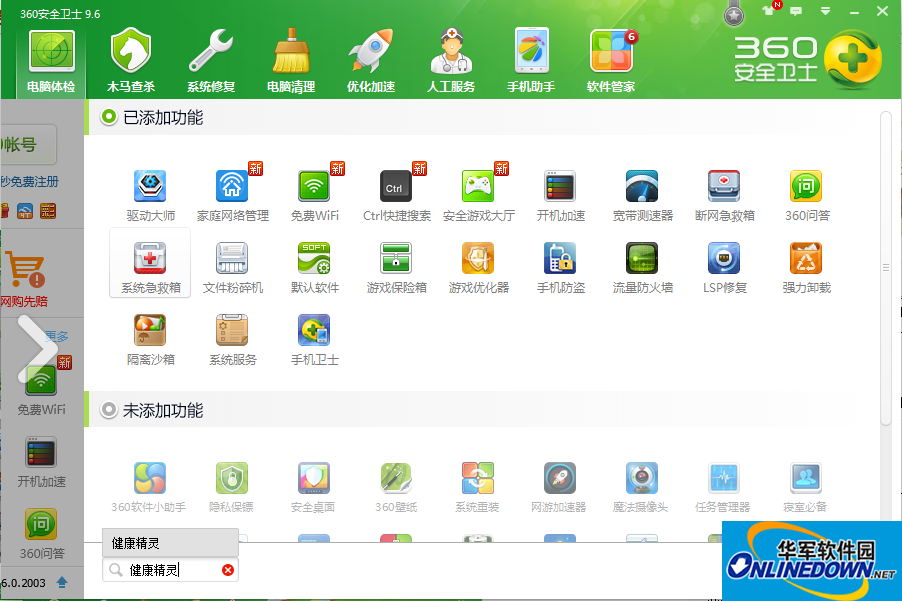
Task: Open 手机助手 phone assistant tab
Action: pyautogui.click(x=530, y=62)
